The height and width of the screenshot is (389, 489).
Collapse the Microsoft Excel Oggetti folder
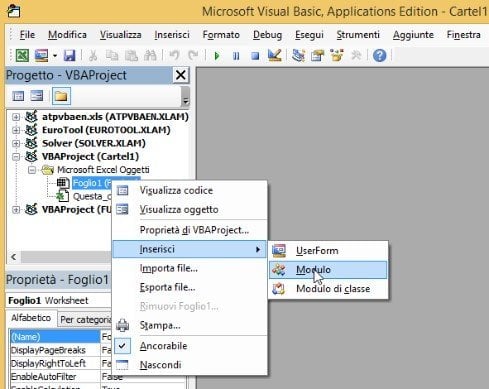[x=32, y=170]
